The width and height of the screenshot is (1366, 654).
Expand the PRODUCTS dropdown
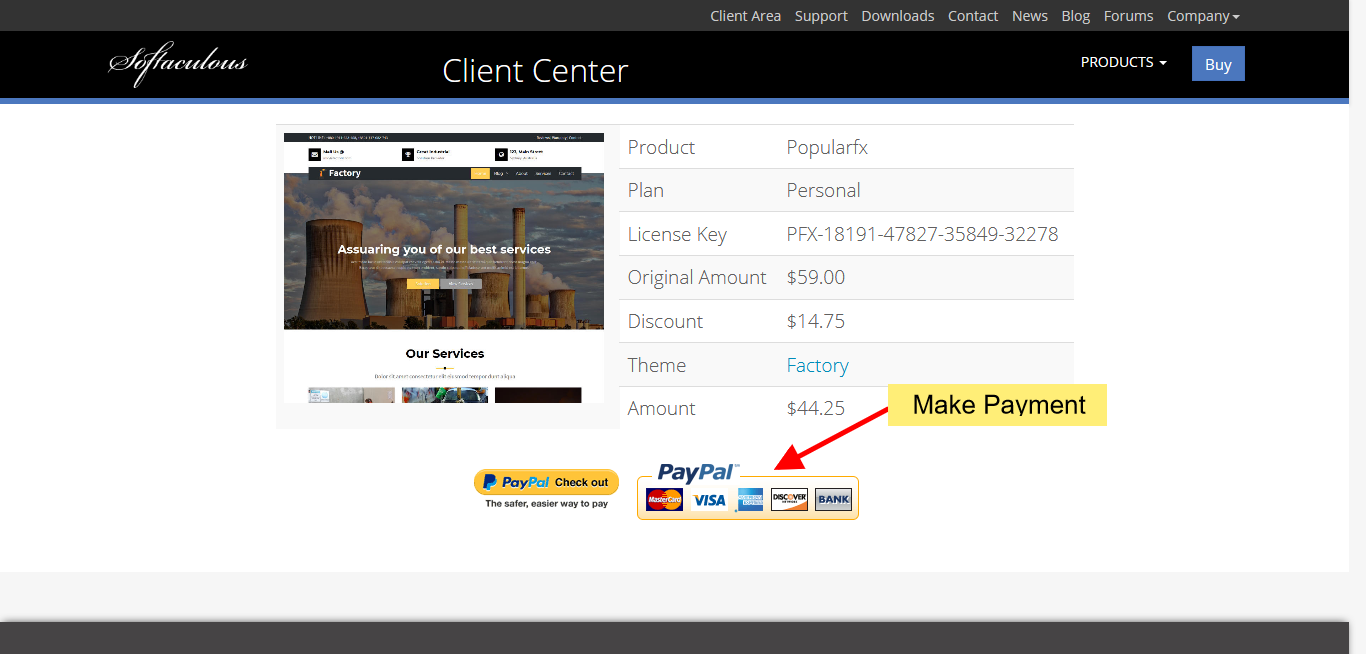point(1123,62)
